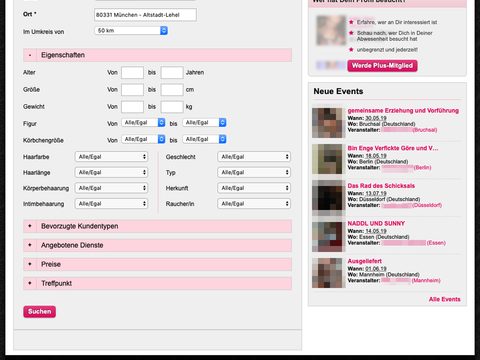
Task: Choose a Haarlänge option
Action: click(x=111, y=172)
